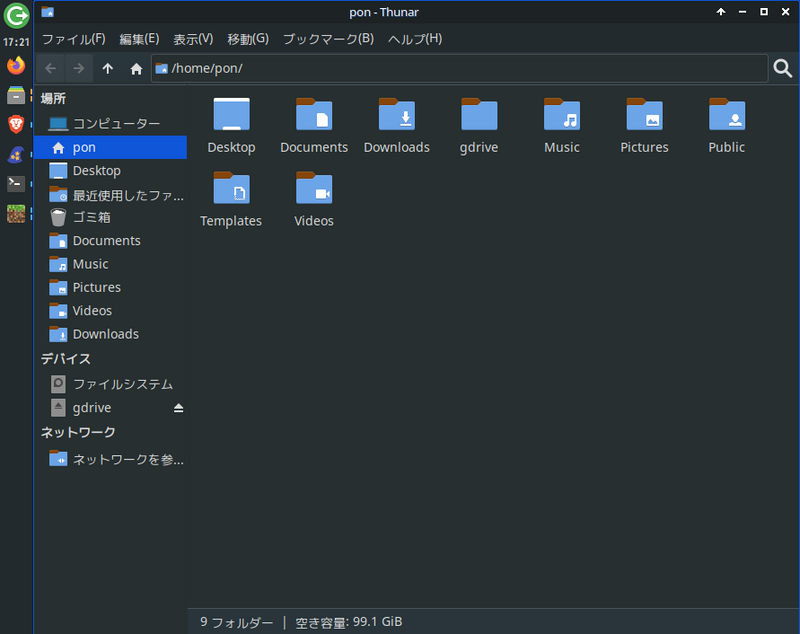This screenshot has height=634, width=800.
Task: Open Music bookmark in the sidebar
Action: pos(110,264)
